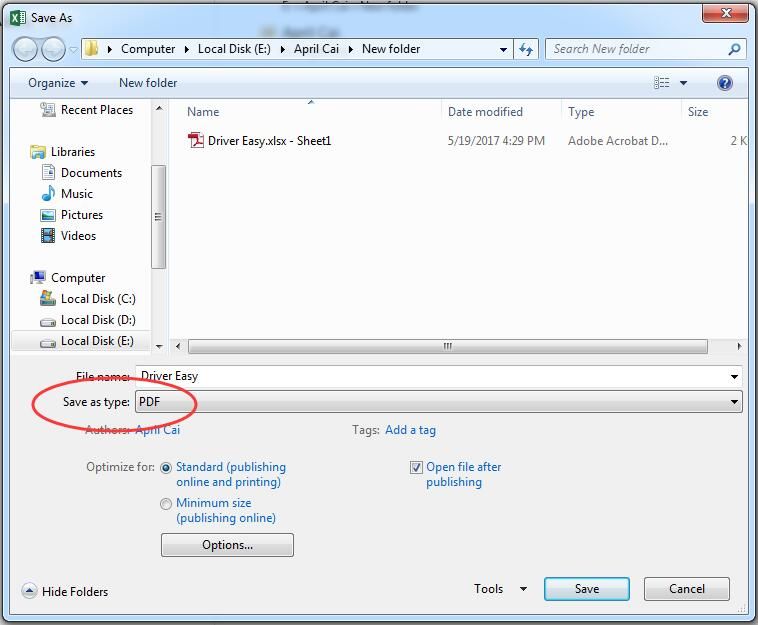
Task: Choose Minimum size radio button
Action: pos(166,504)
